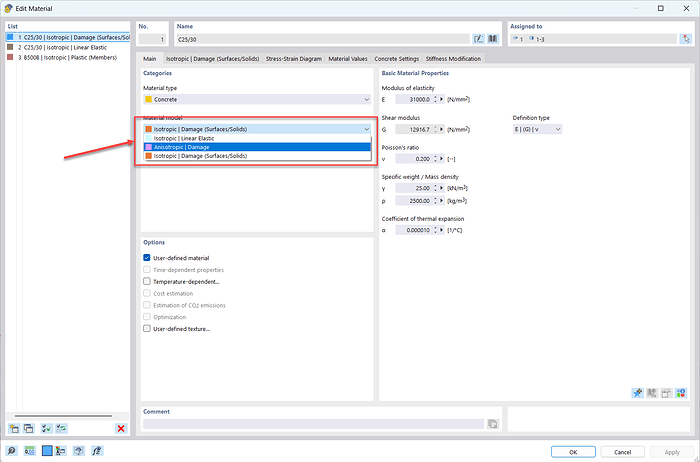Viewport: 700px width, 462px height.
Task: Open Concrete Settings tab
Action: (x=397, y=59)
